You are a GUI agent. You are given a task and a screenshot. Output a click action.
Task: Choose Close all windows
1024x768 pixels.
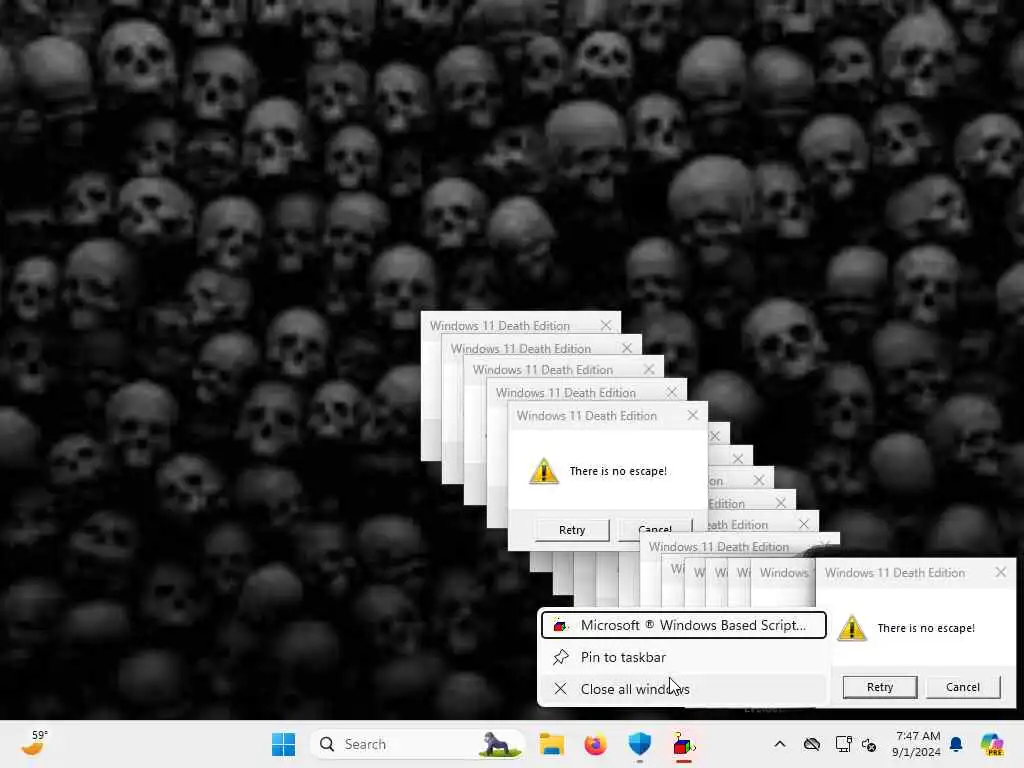coord(684,689)
